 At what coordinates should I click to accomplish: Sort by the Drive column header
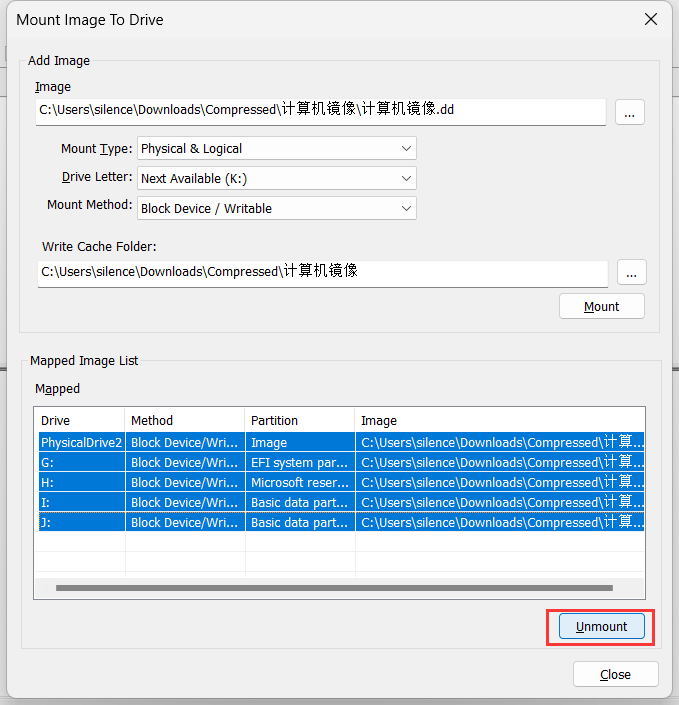79,420
